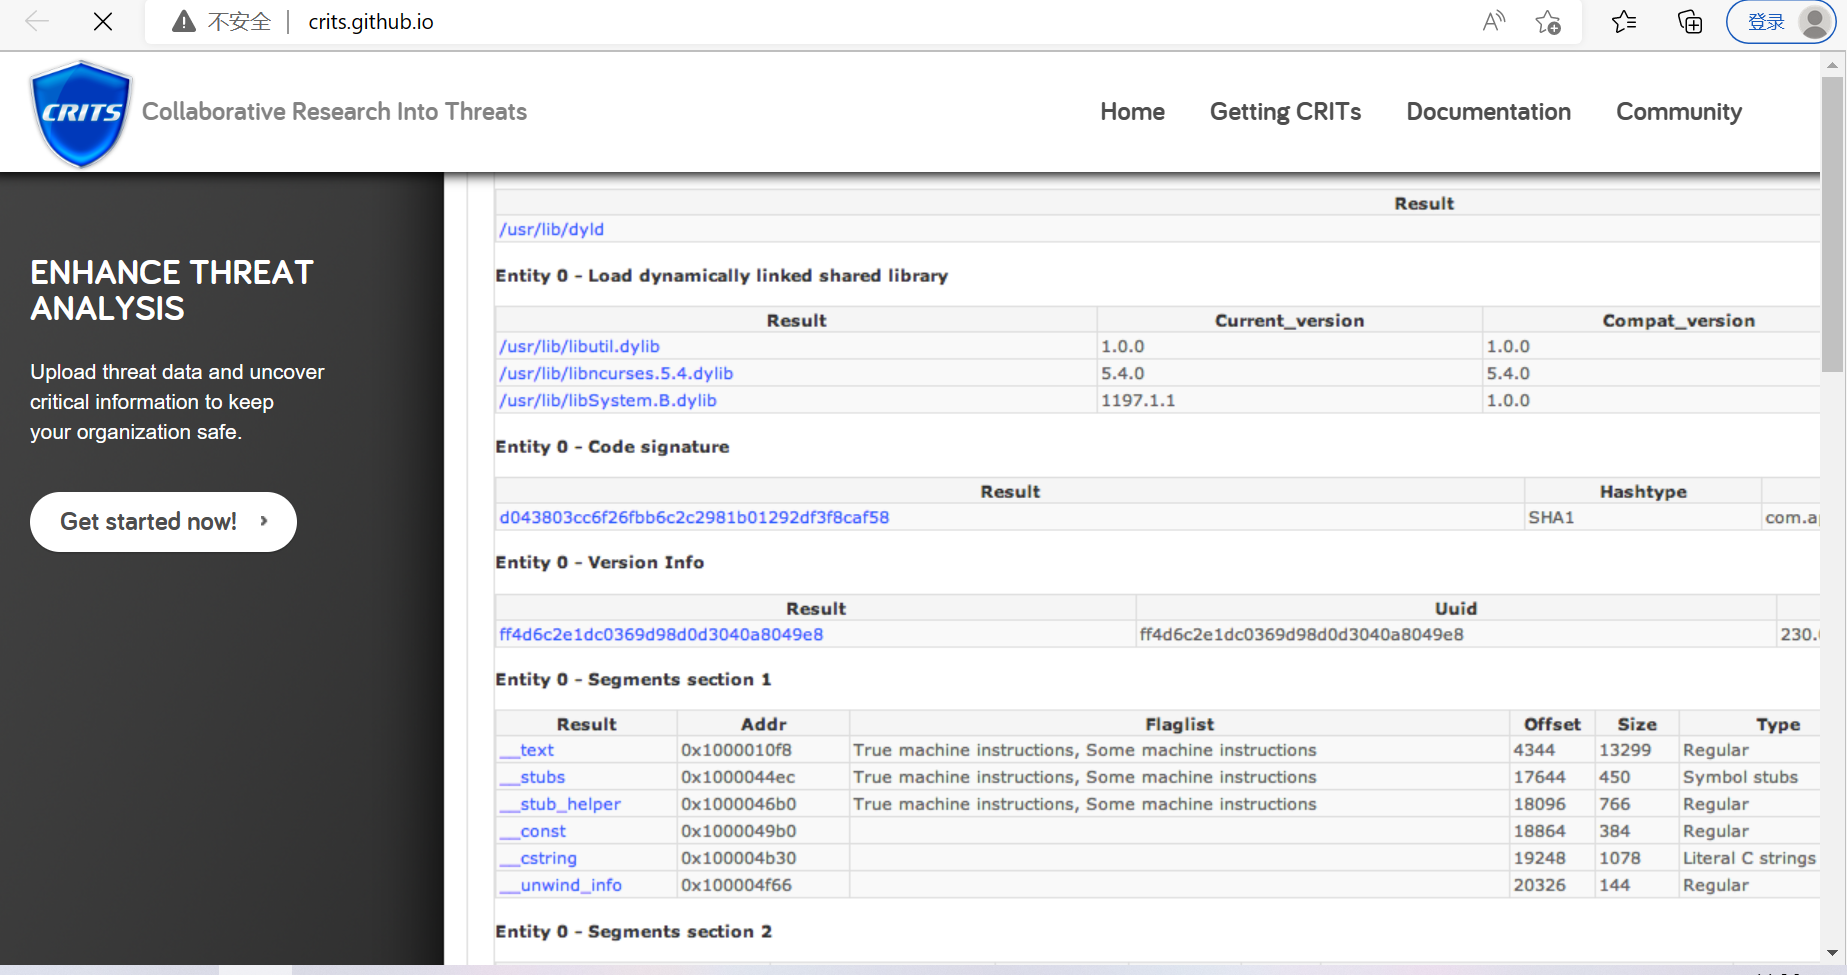Click the 登录 profile sign-in button

click(x=1780, y=22)
